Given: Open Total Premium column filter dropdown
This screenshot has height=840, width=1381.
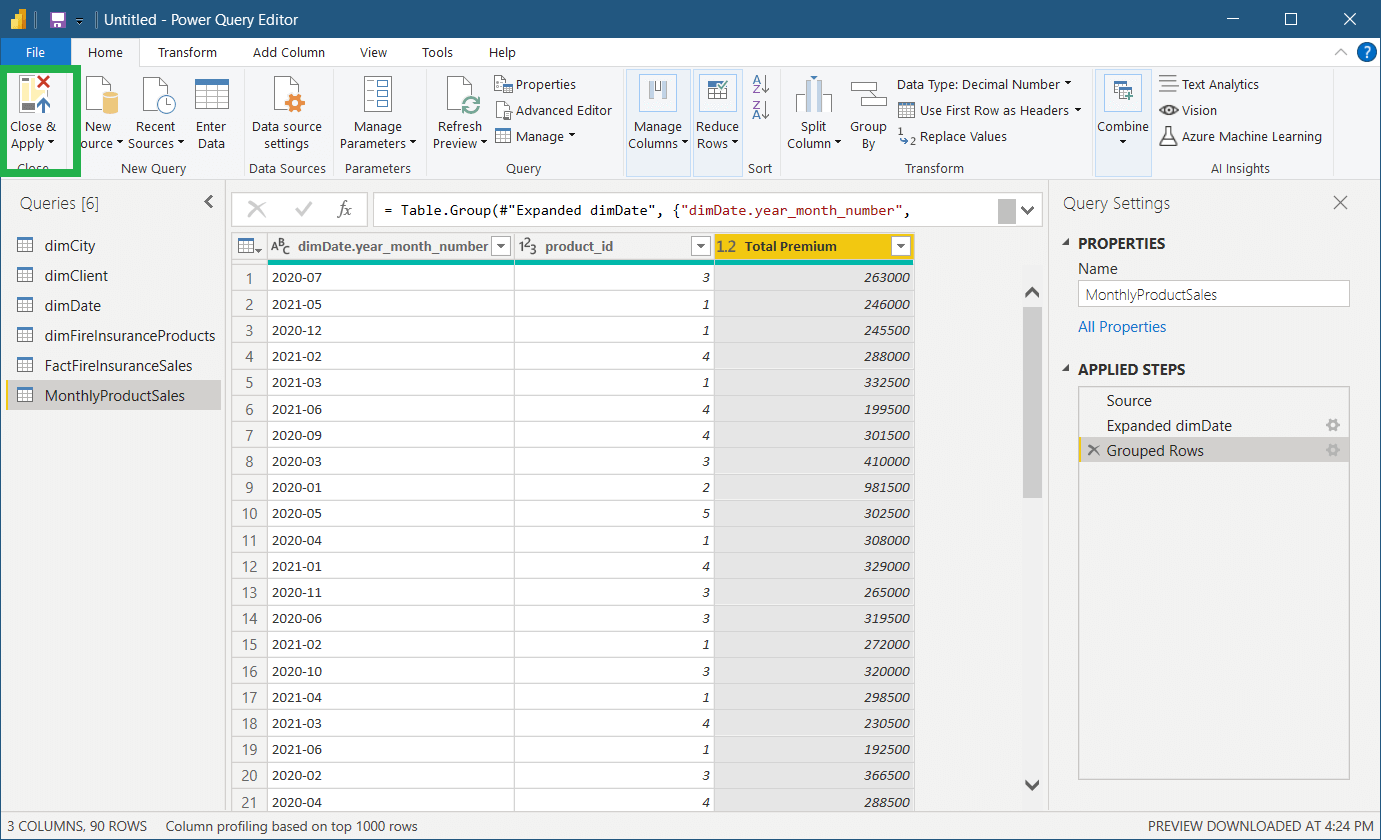Looking at the screenshot, I should tap(901, 246).
